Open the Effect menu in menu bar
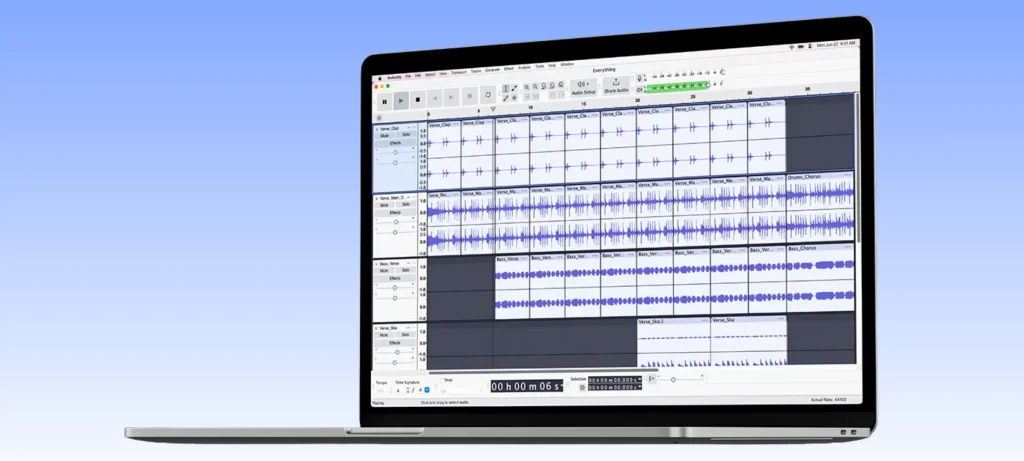 click(508, 67)
